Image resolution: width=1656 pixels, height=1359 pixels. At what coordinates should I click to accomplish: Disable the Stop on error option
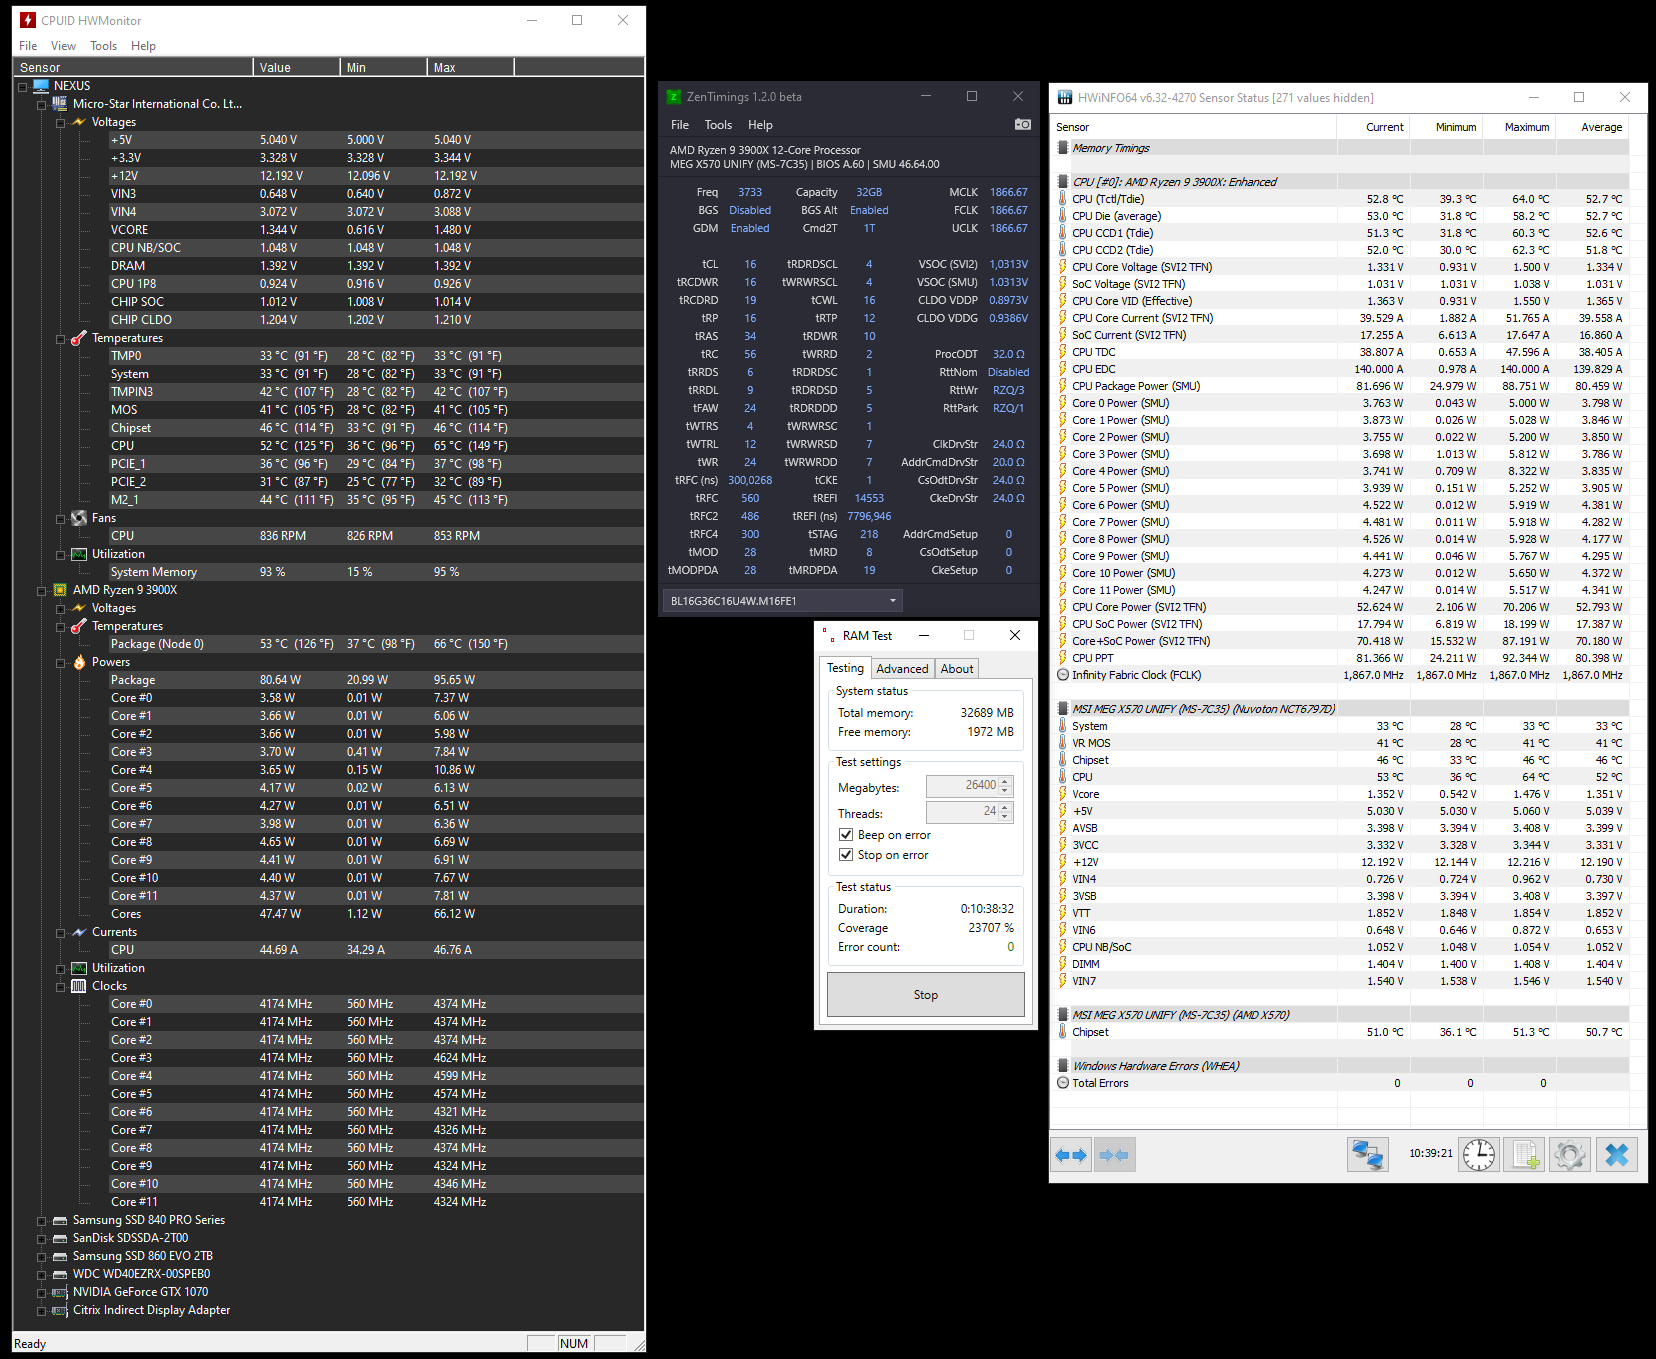click(x=847, y=855)
